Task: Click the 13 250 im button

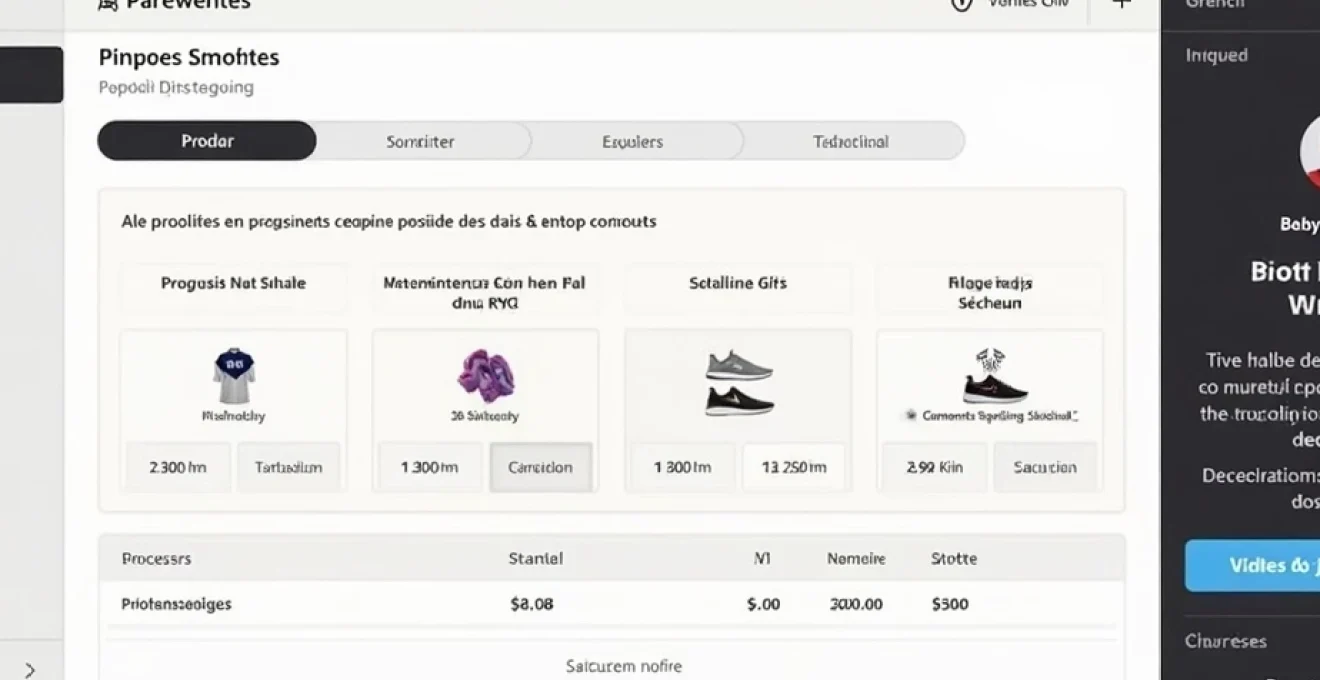Action: coord(794,467)
